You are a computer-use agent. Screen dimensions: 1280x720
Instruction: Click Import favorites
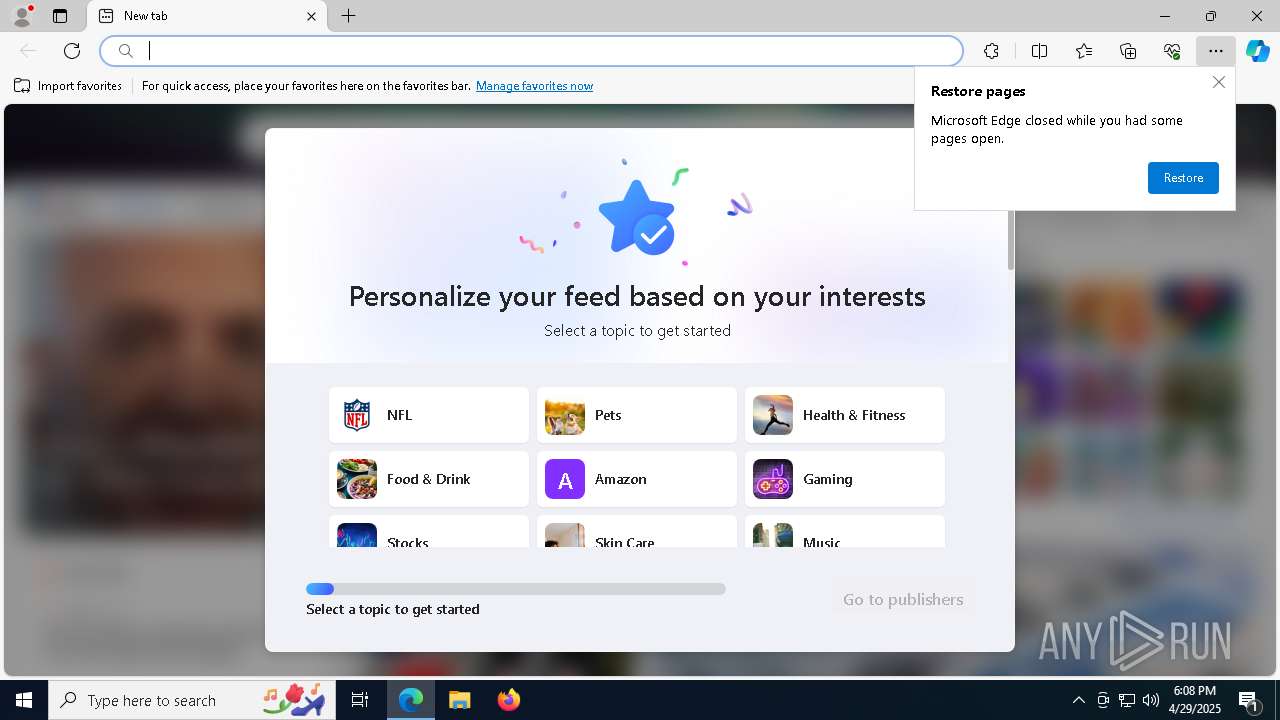pyautogui.click(x=68, y=86)
